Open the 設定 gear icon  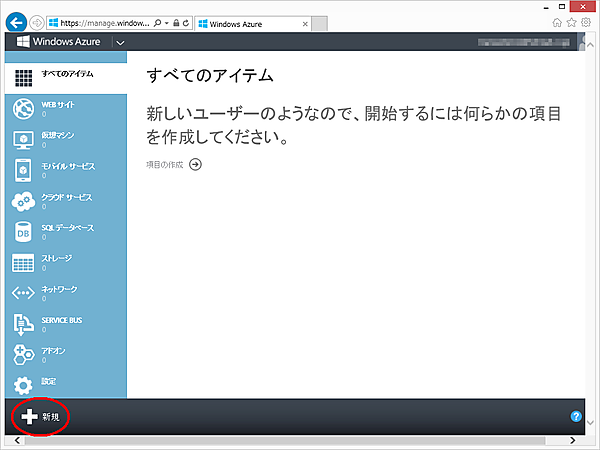pyautogui.click(x=22, y=385)
